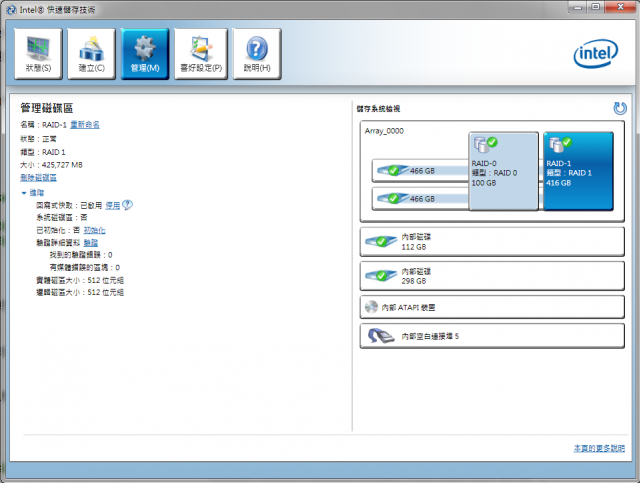Select the RAID-1 volume block
The height and width of the screenshot is (483, 640).
[578, 171]
